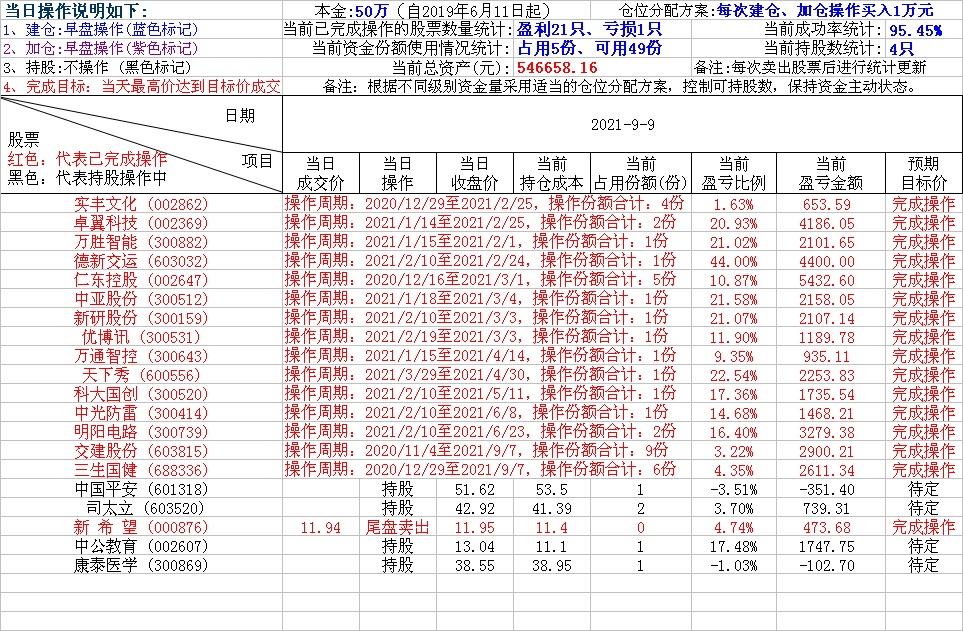Select the 新研股份 (300159) cell
Screen dimensions: 963x631
tap(141, 318)
